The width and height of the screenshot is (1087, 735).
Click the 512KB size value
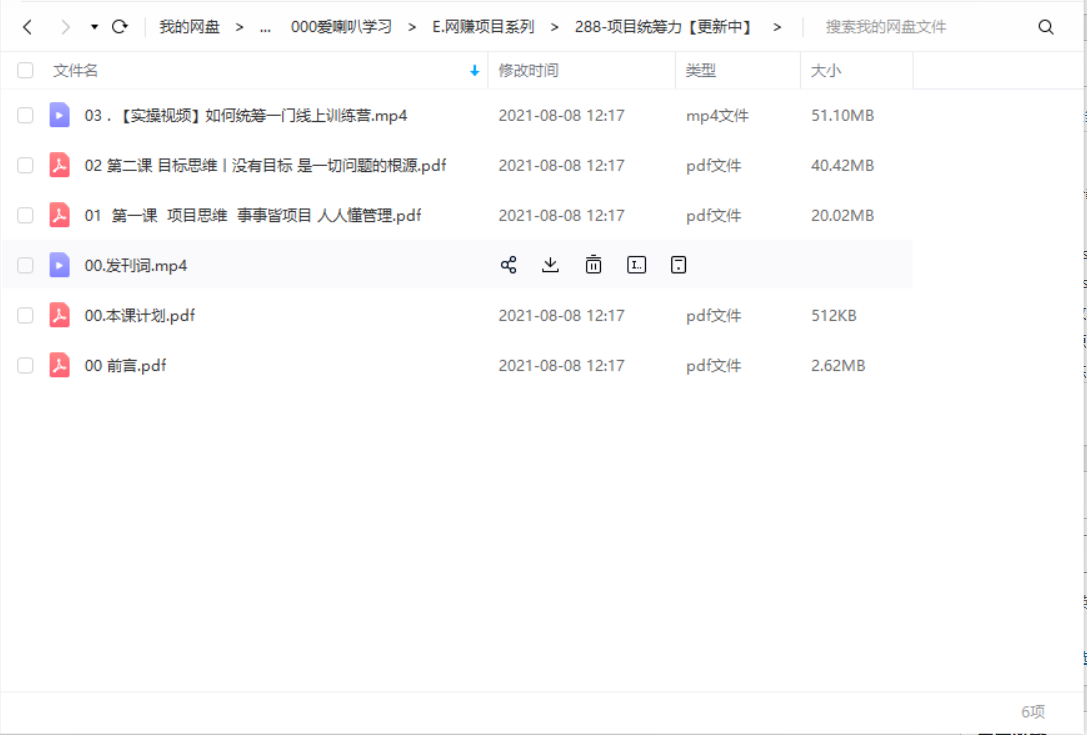tap(834, 315)
